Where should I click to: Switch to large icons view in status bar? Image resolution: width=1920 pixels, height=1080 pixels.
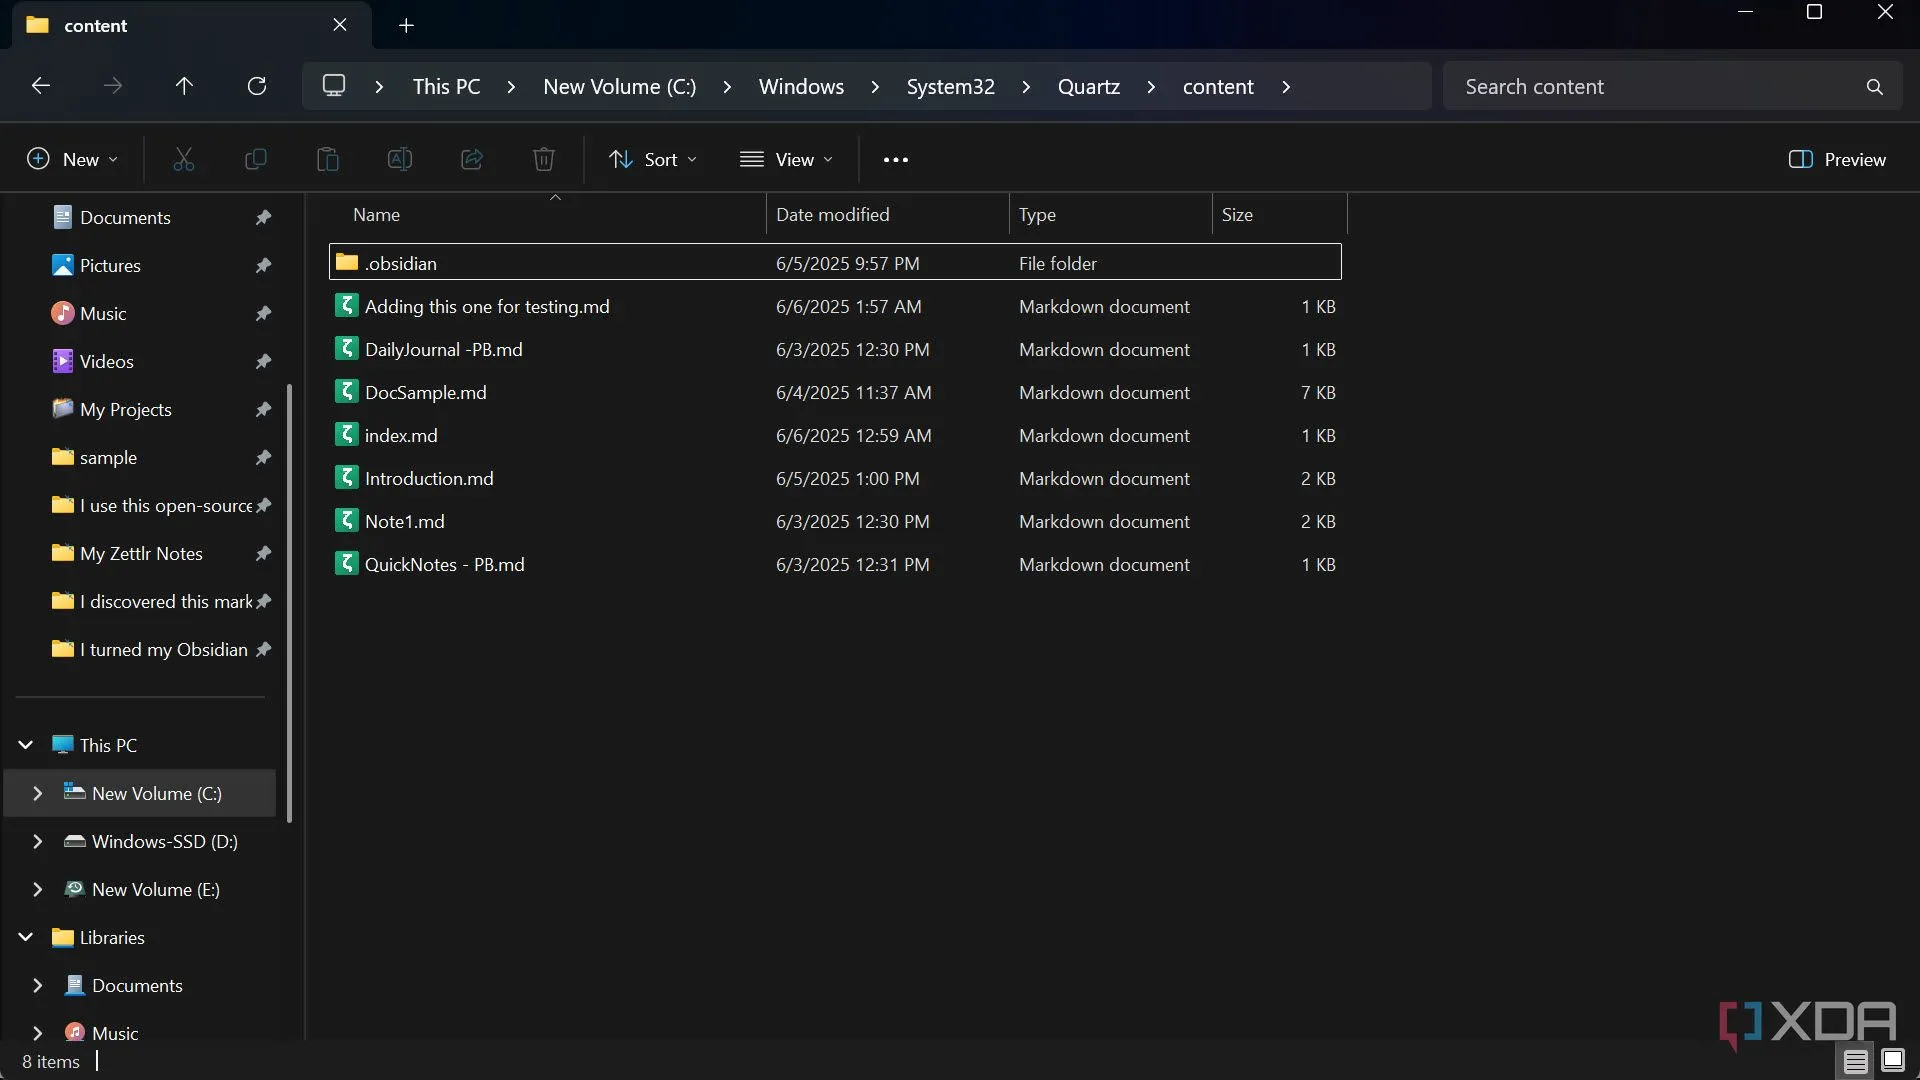(x=1892, y=1061)
